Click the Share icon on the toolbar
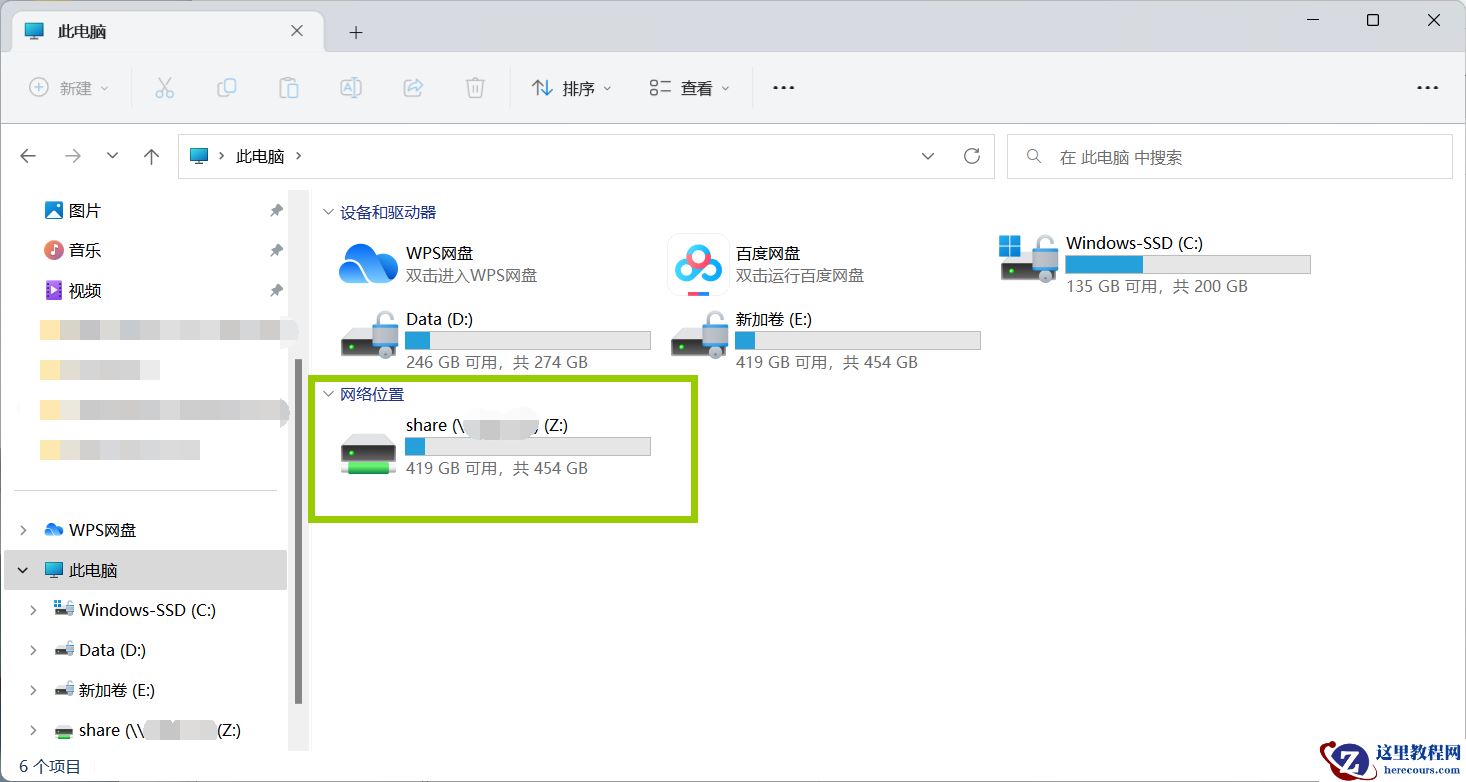This screenshot has height=782, width=1466. click(413, 88)
